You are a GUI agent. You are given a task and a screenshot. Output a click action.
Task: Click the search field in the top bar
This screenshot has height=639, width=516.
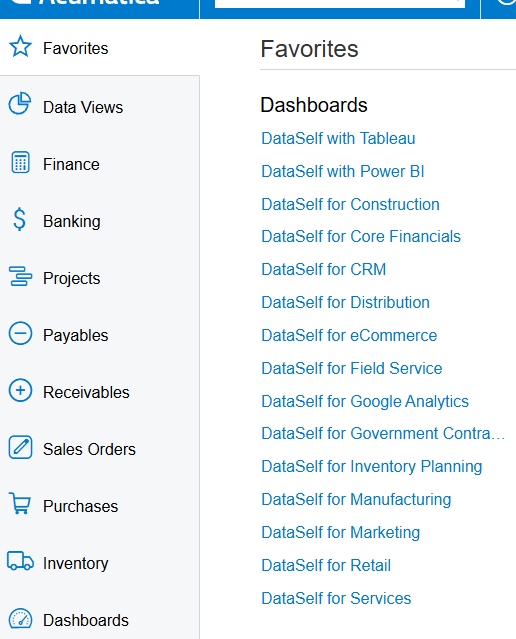[340, 3]
